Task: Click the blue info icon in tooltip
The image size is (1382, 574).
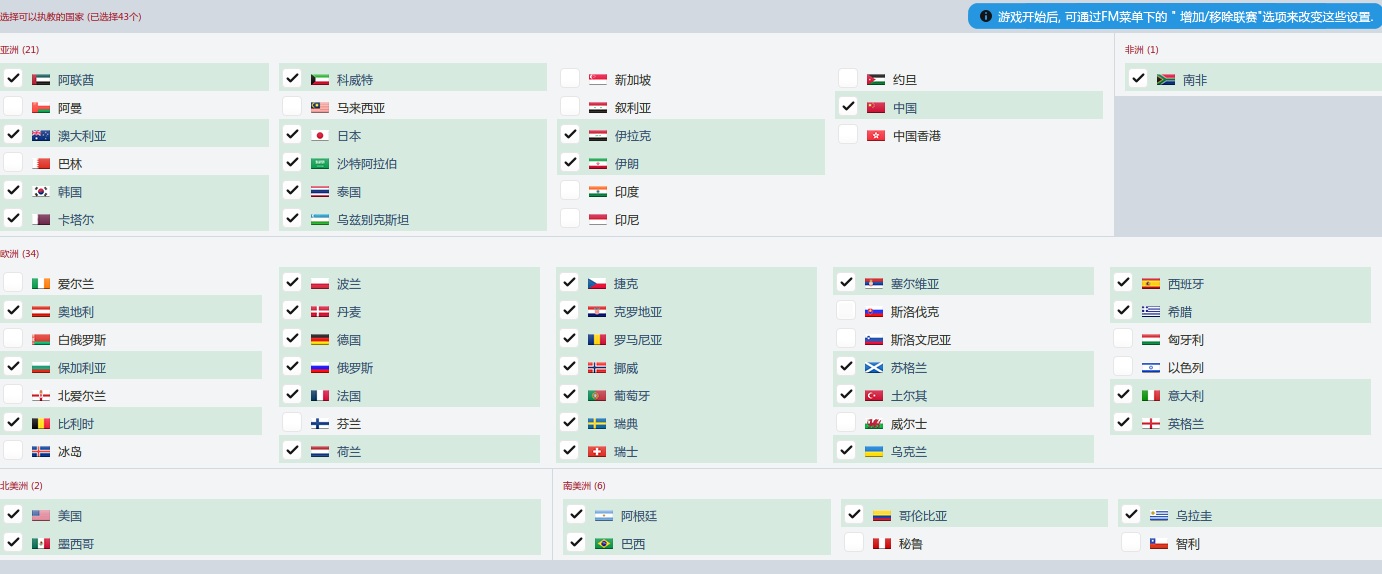Action: (x=986, y=17)
